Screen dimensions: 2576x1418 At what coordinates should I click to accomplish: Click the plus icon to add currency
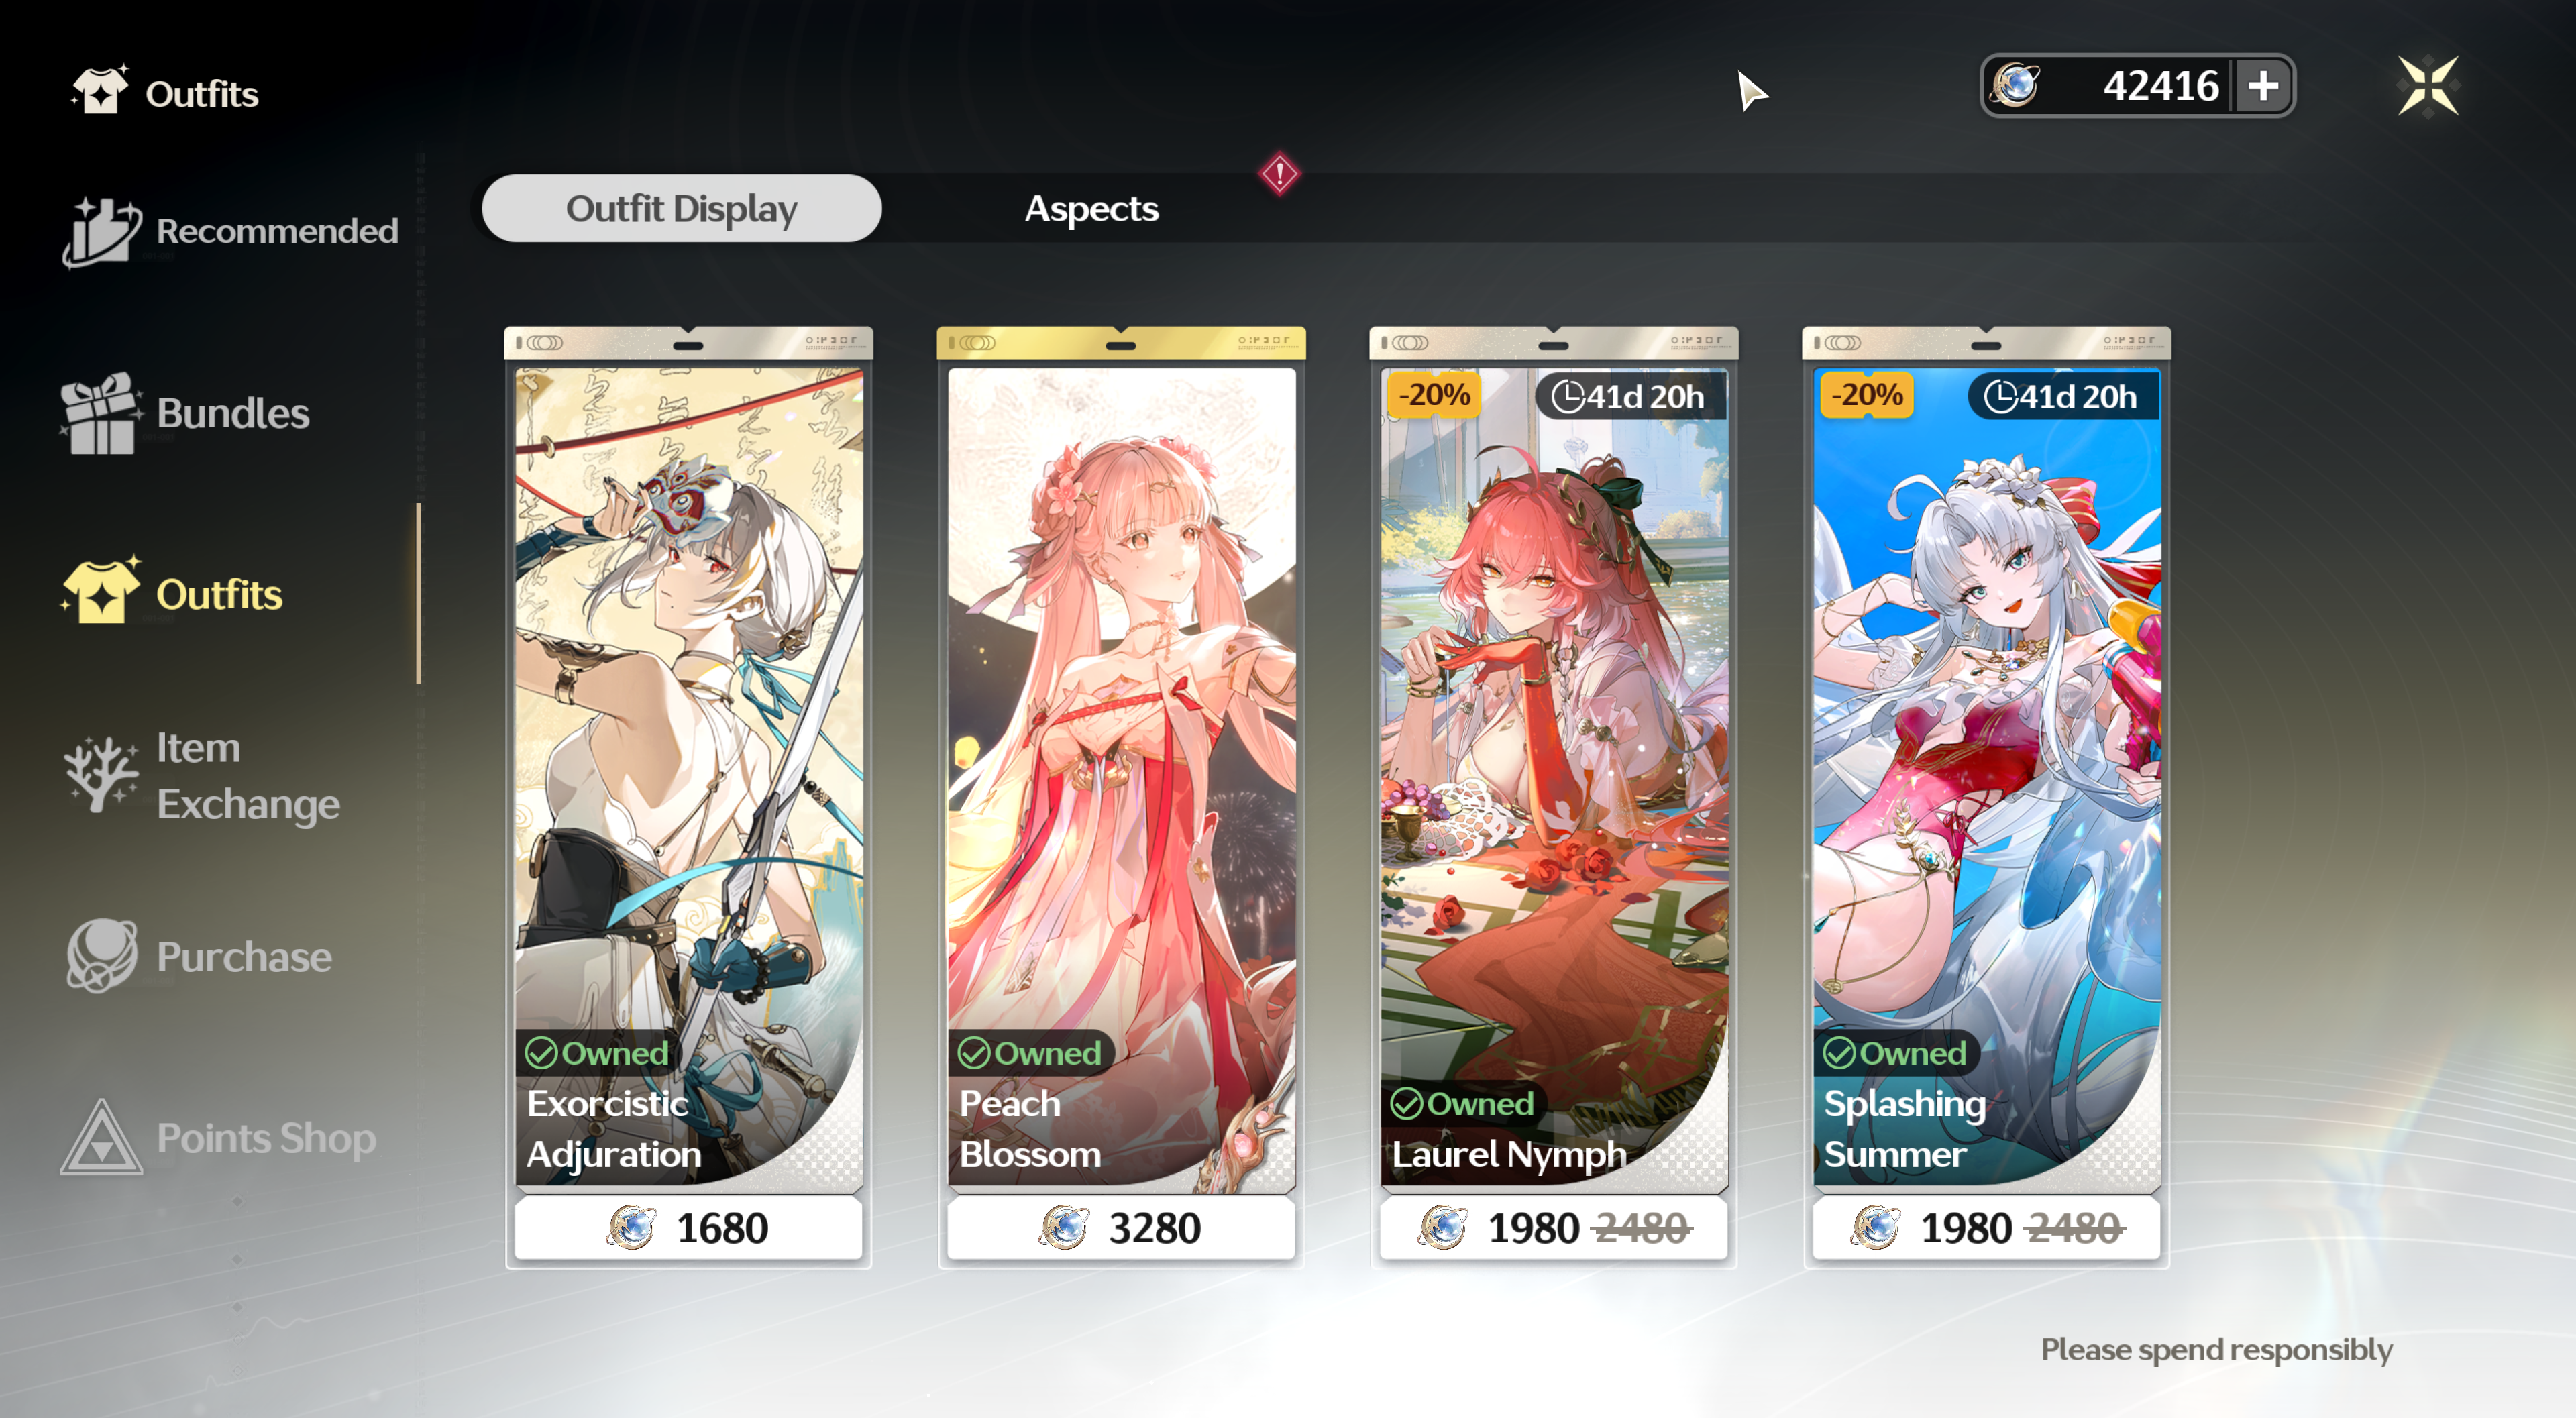2263,86
